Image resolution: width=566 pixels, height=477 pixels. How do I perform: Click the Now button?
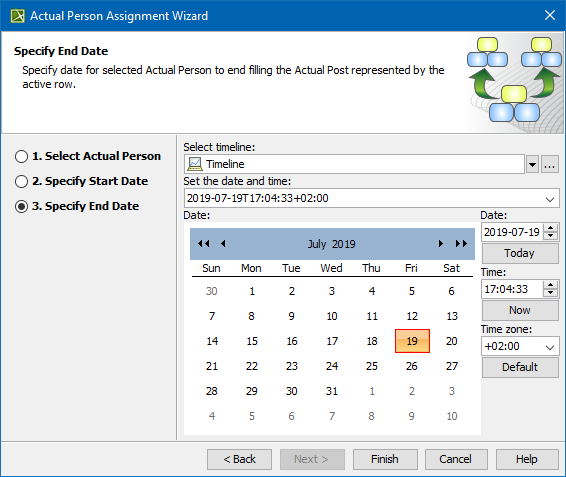520,310
